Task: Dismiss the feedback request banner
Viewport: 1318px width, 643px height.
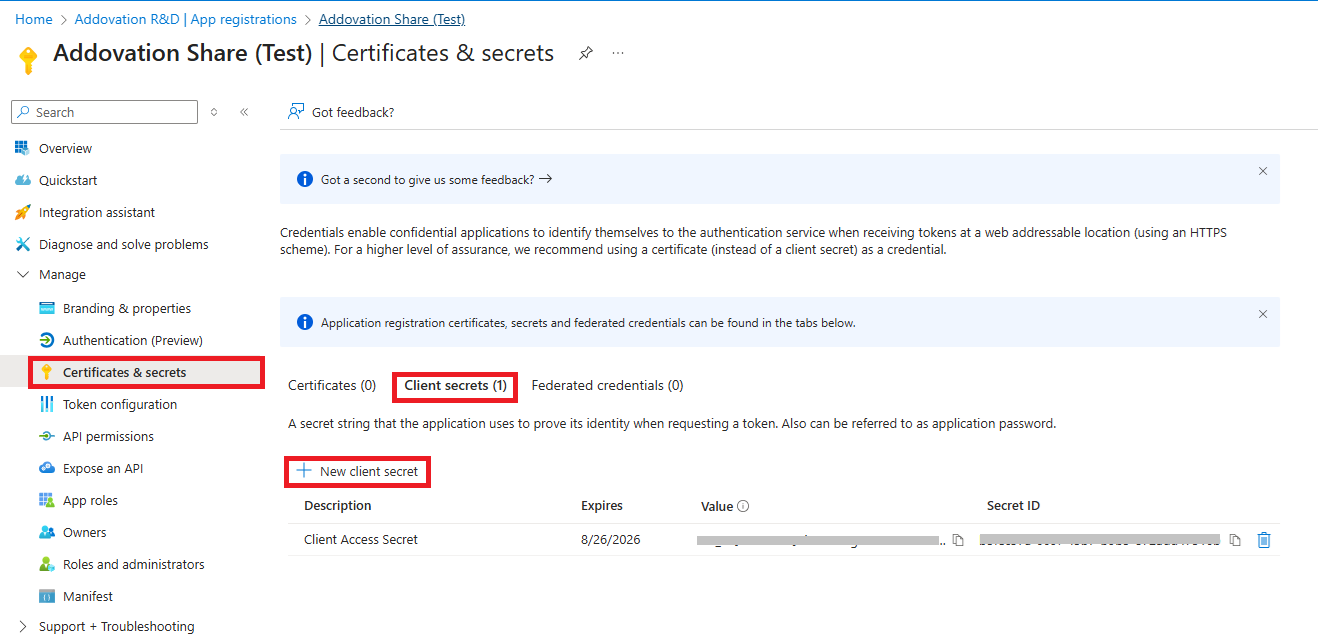Action: click(1262, 171)
